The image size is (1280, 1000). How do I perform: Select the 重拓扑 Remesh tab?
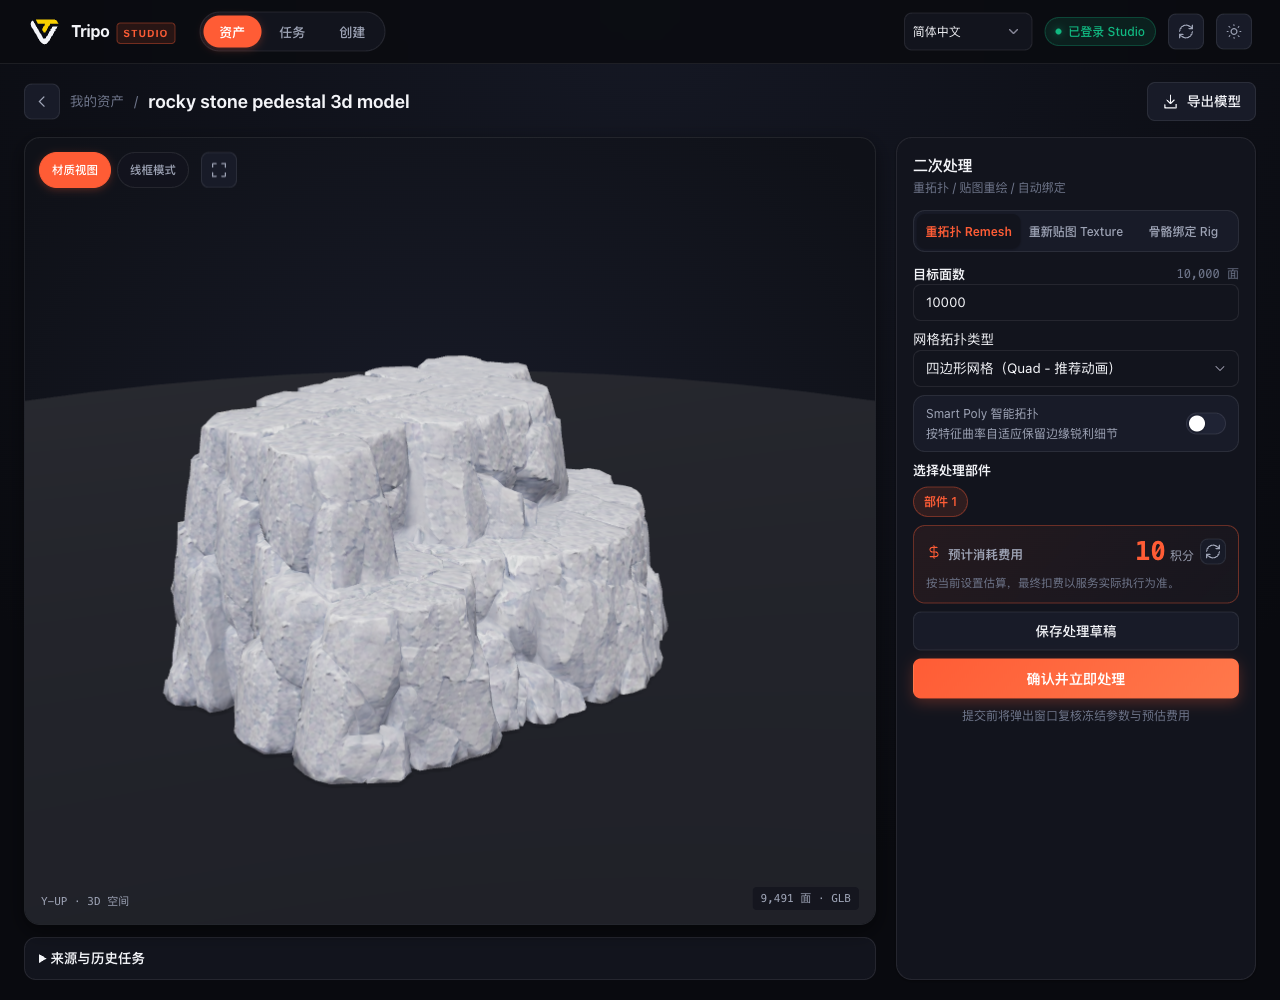coord(968,231)
